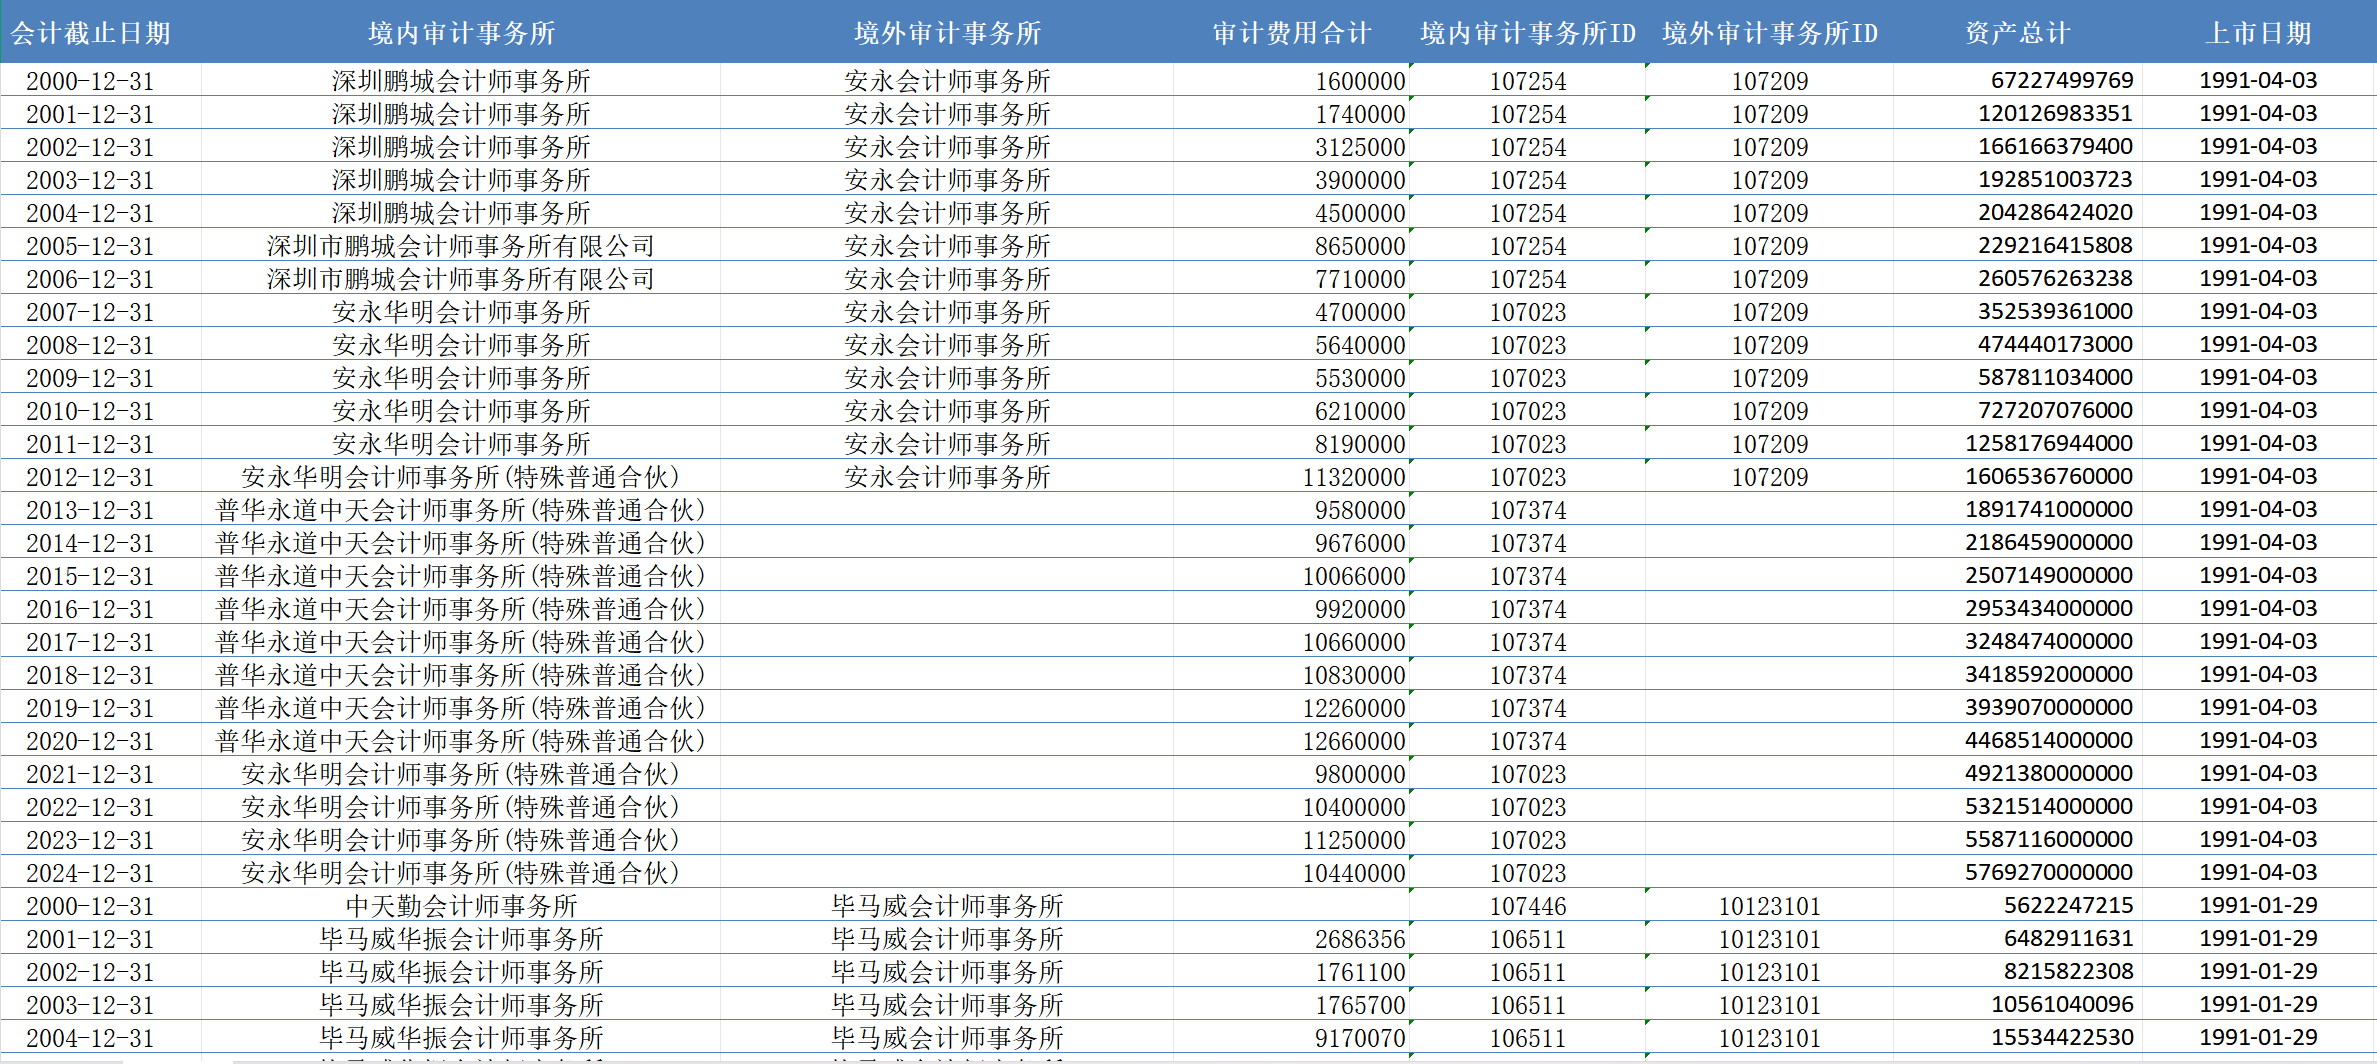Select audit fee cell 1600000

[x=1291, y=81]
